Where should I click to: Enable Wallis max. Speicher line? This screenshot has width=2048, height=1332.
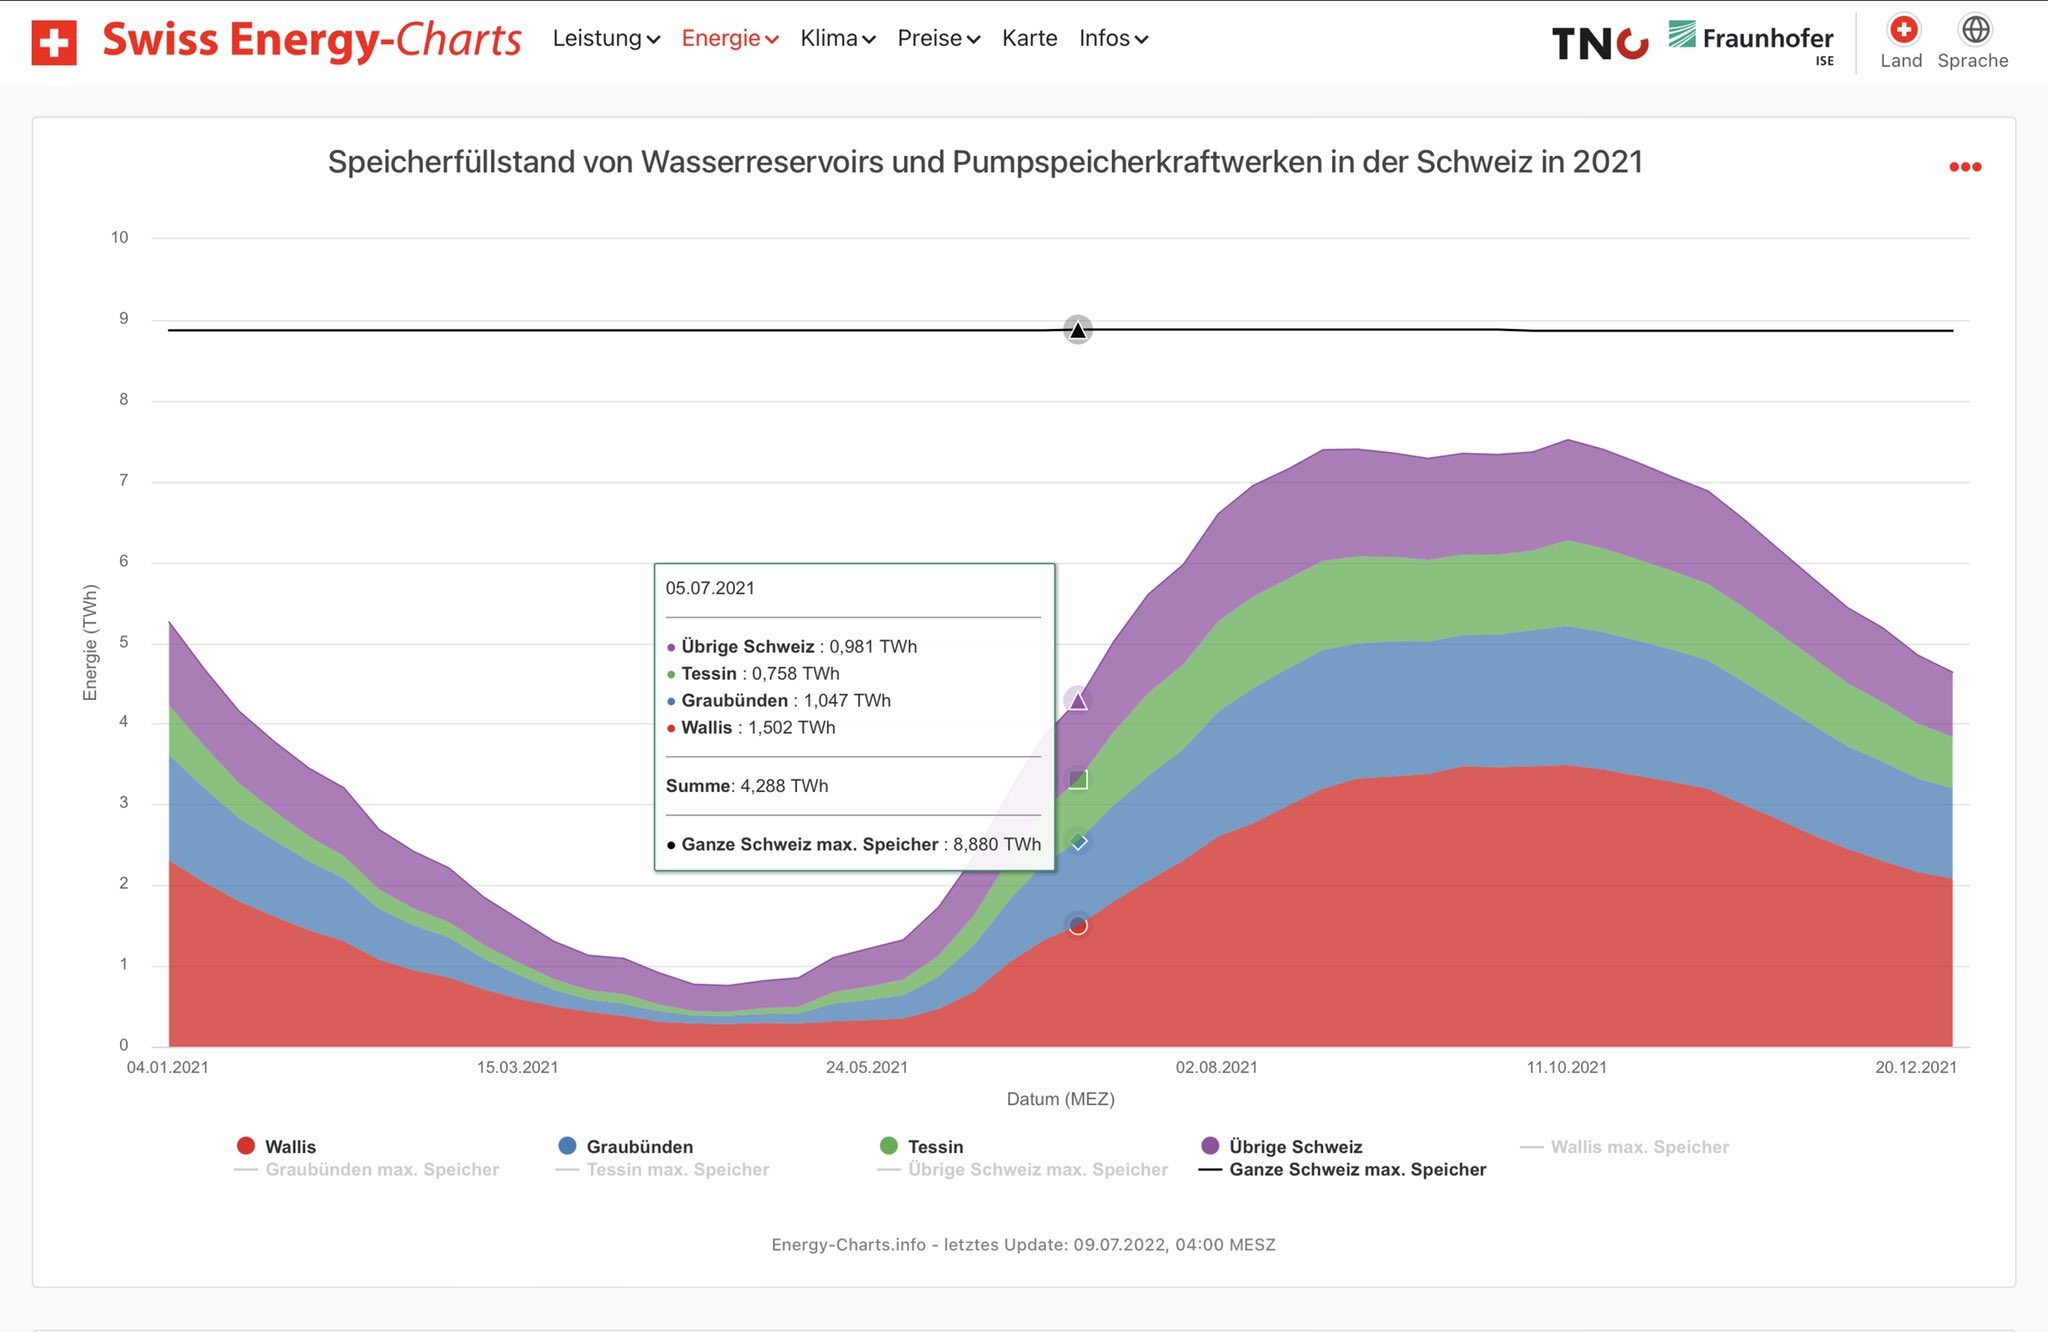click(x=1625, y=1147)
